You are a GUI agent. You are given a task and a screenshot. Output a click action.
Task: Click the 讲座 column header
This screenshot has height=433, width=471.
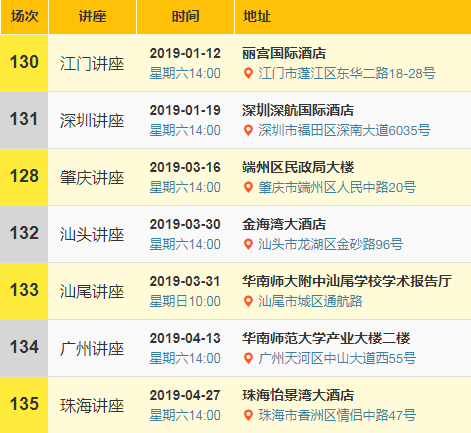tap(92, 17)
